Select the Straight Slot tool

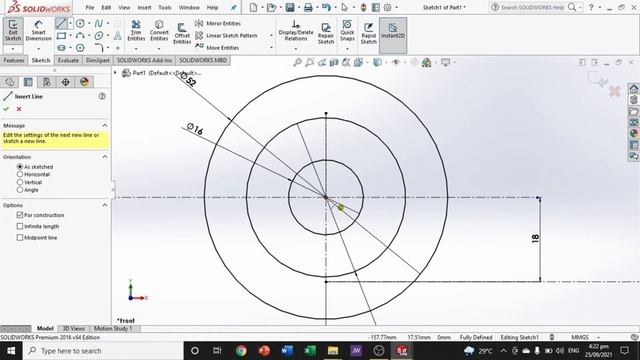point(61,48)
